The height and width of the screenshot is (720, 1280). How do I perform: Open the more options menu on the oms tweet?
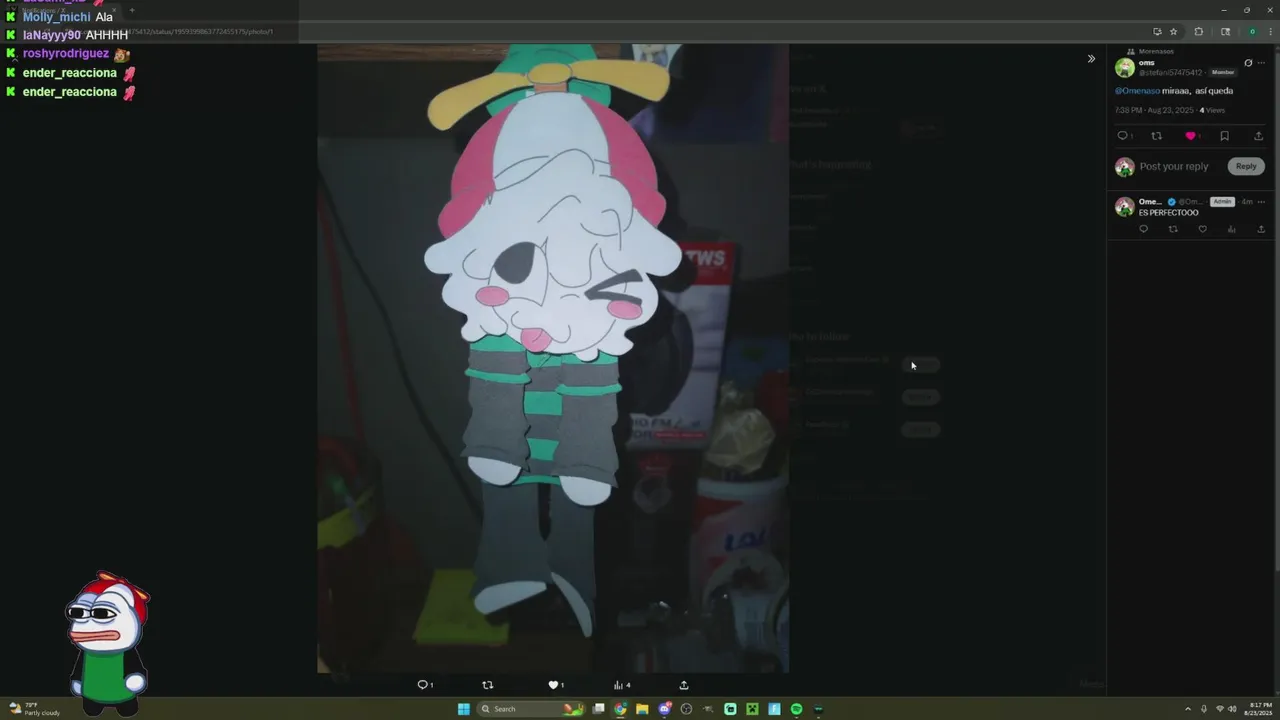pyautogui.click(x=1261, y=63)
